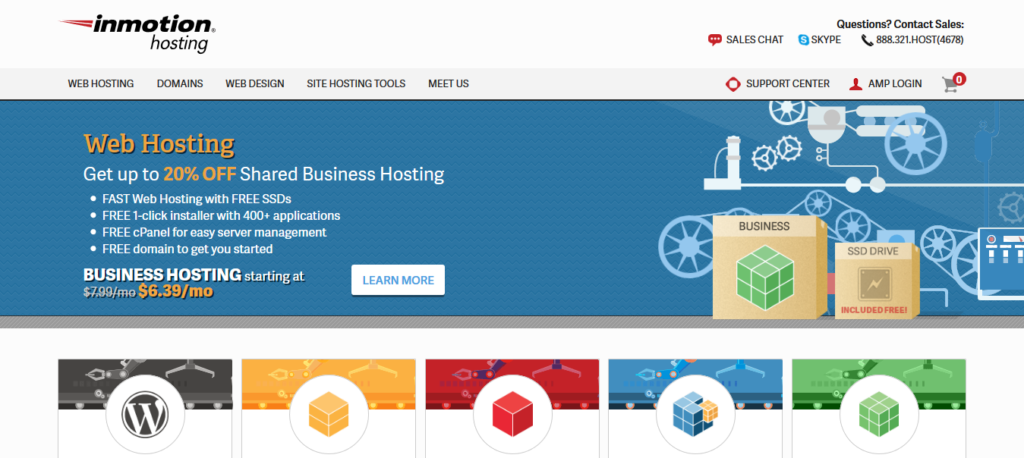
Task: Open AMP LOGIN
Action: [895, 84]
